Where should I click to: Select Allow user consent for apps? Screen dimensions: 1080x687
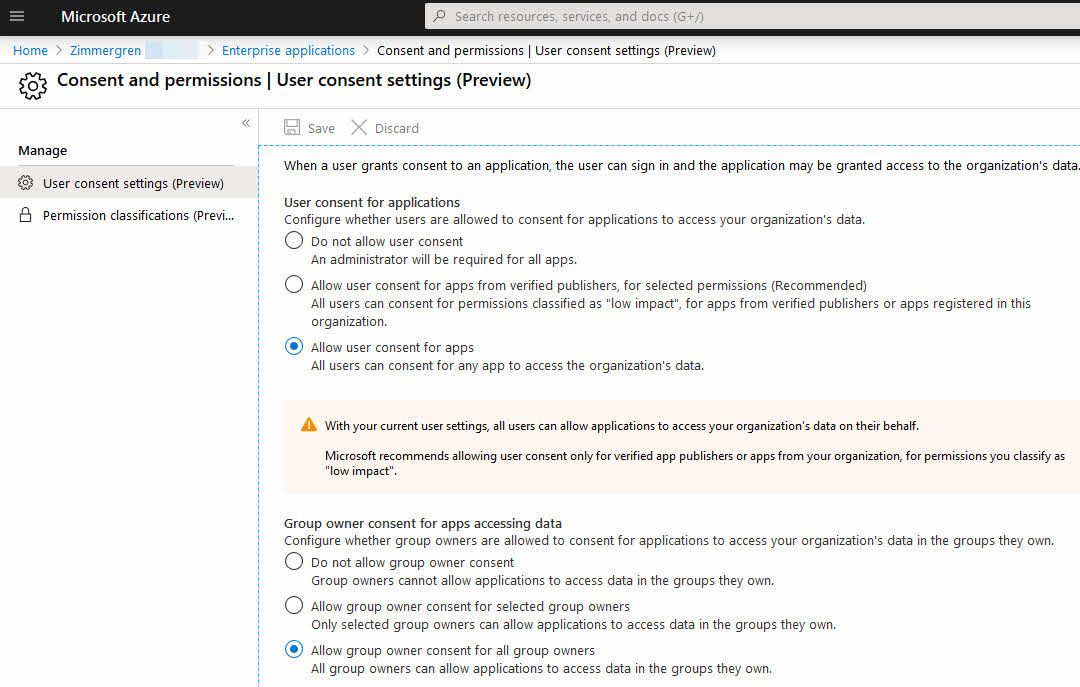point(294,347)
